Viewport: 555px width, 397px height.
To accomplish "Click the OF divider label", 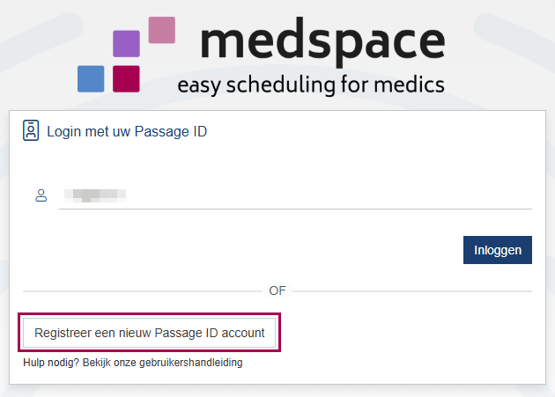I will pos(277,291).
